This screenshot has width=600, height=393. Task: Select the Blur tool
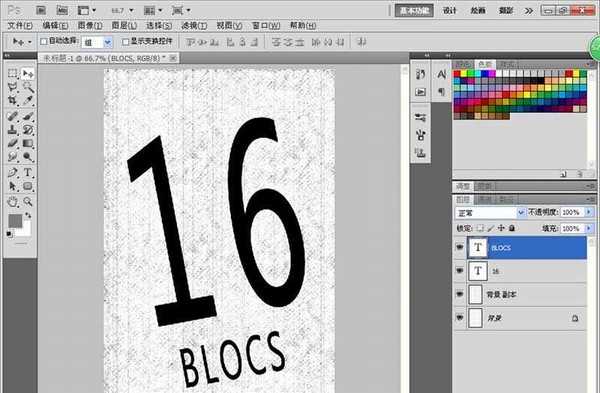coord(13,157)
